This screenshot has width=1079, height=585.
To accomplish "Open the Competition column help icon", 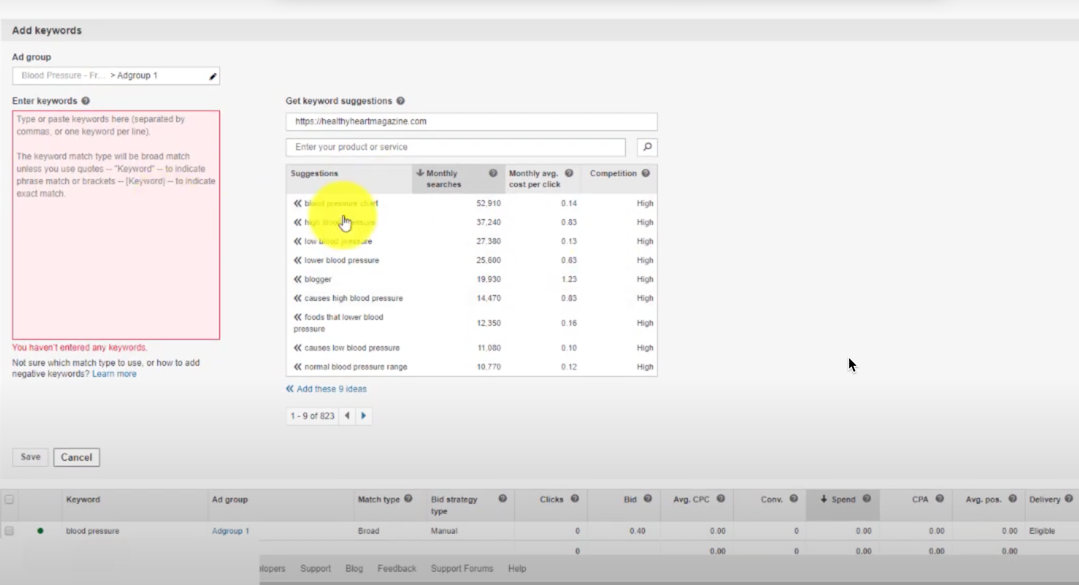I will click(645, 173).
